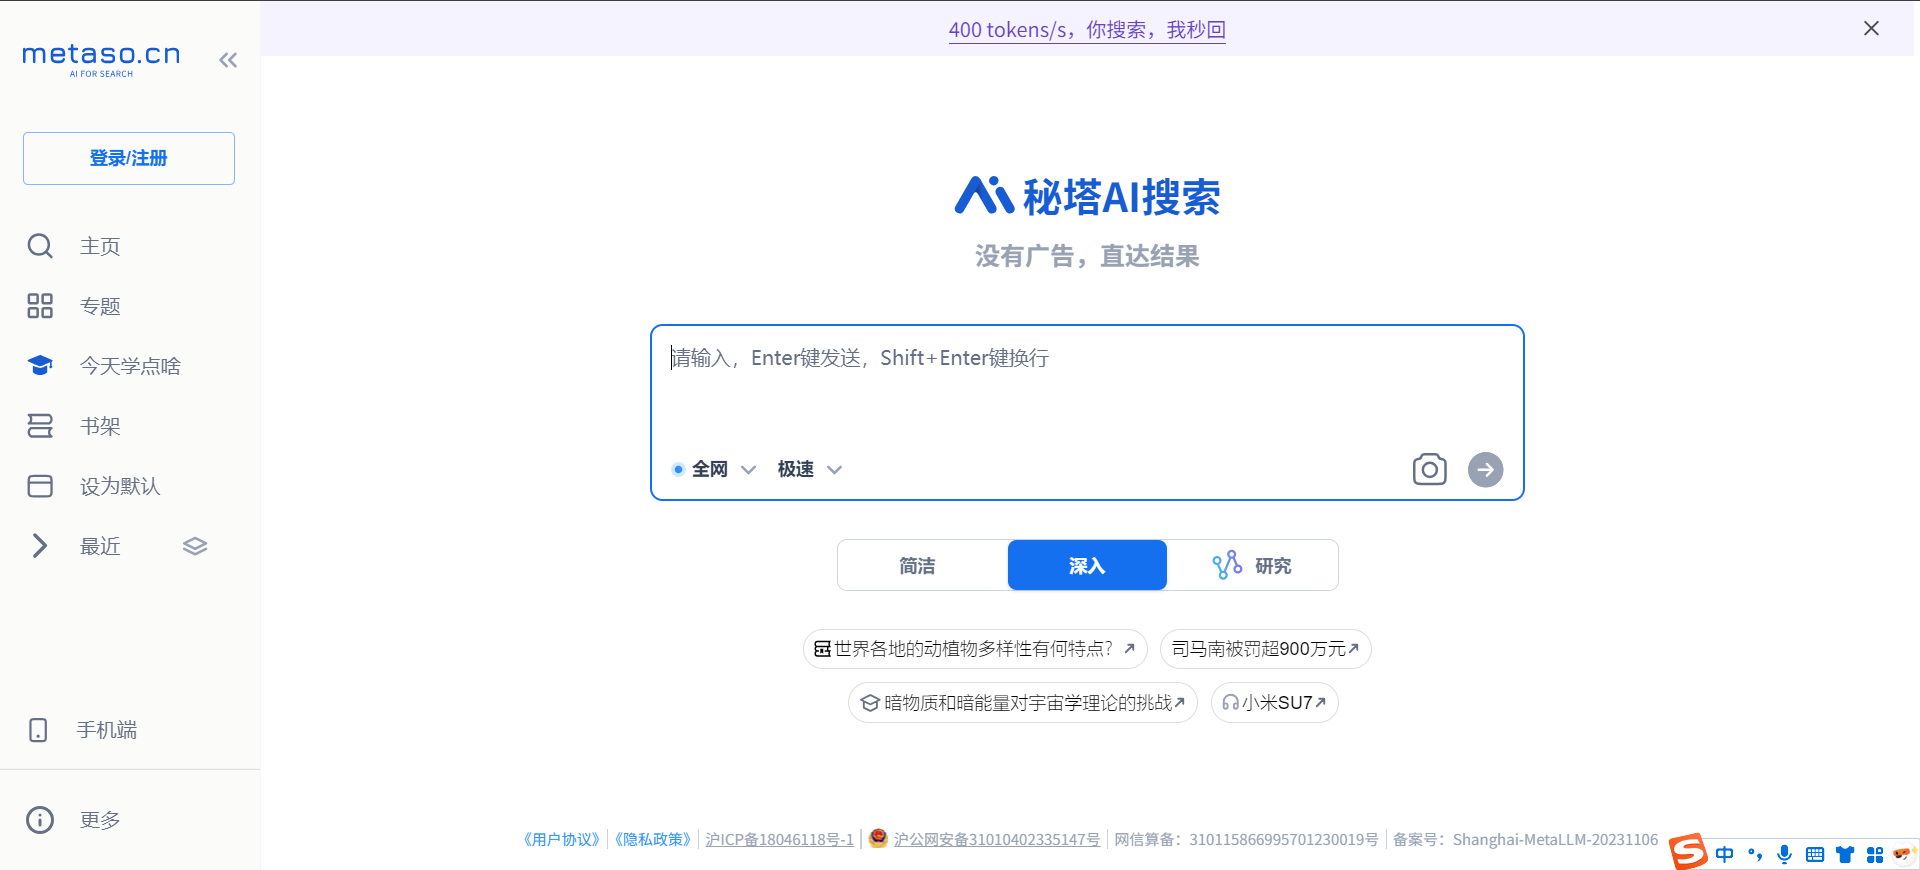Expand the 最近 recent list chevron
The width and height of the screenshot is (1920, 870).
[40, 546]
